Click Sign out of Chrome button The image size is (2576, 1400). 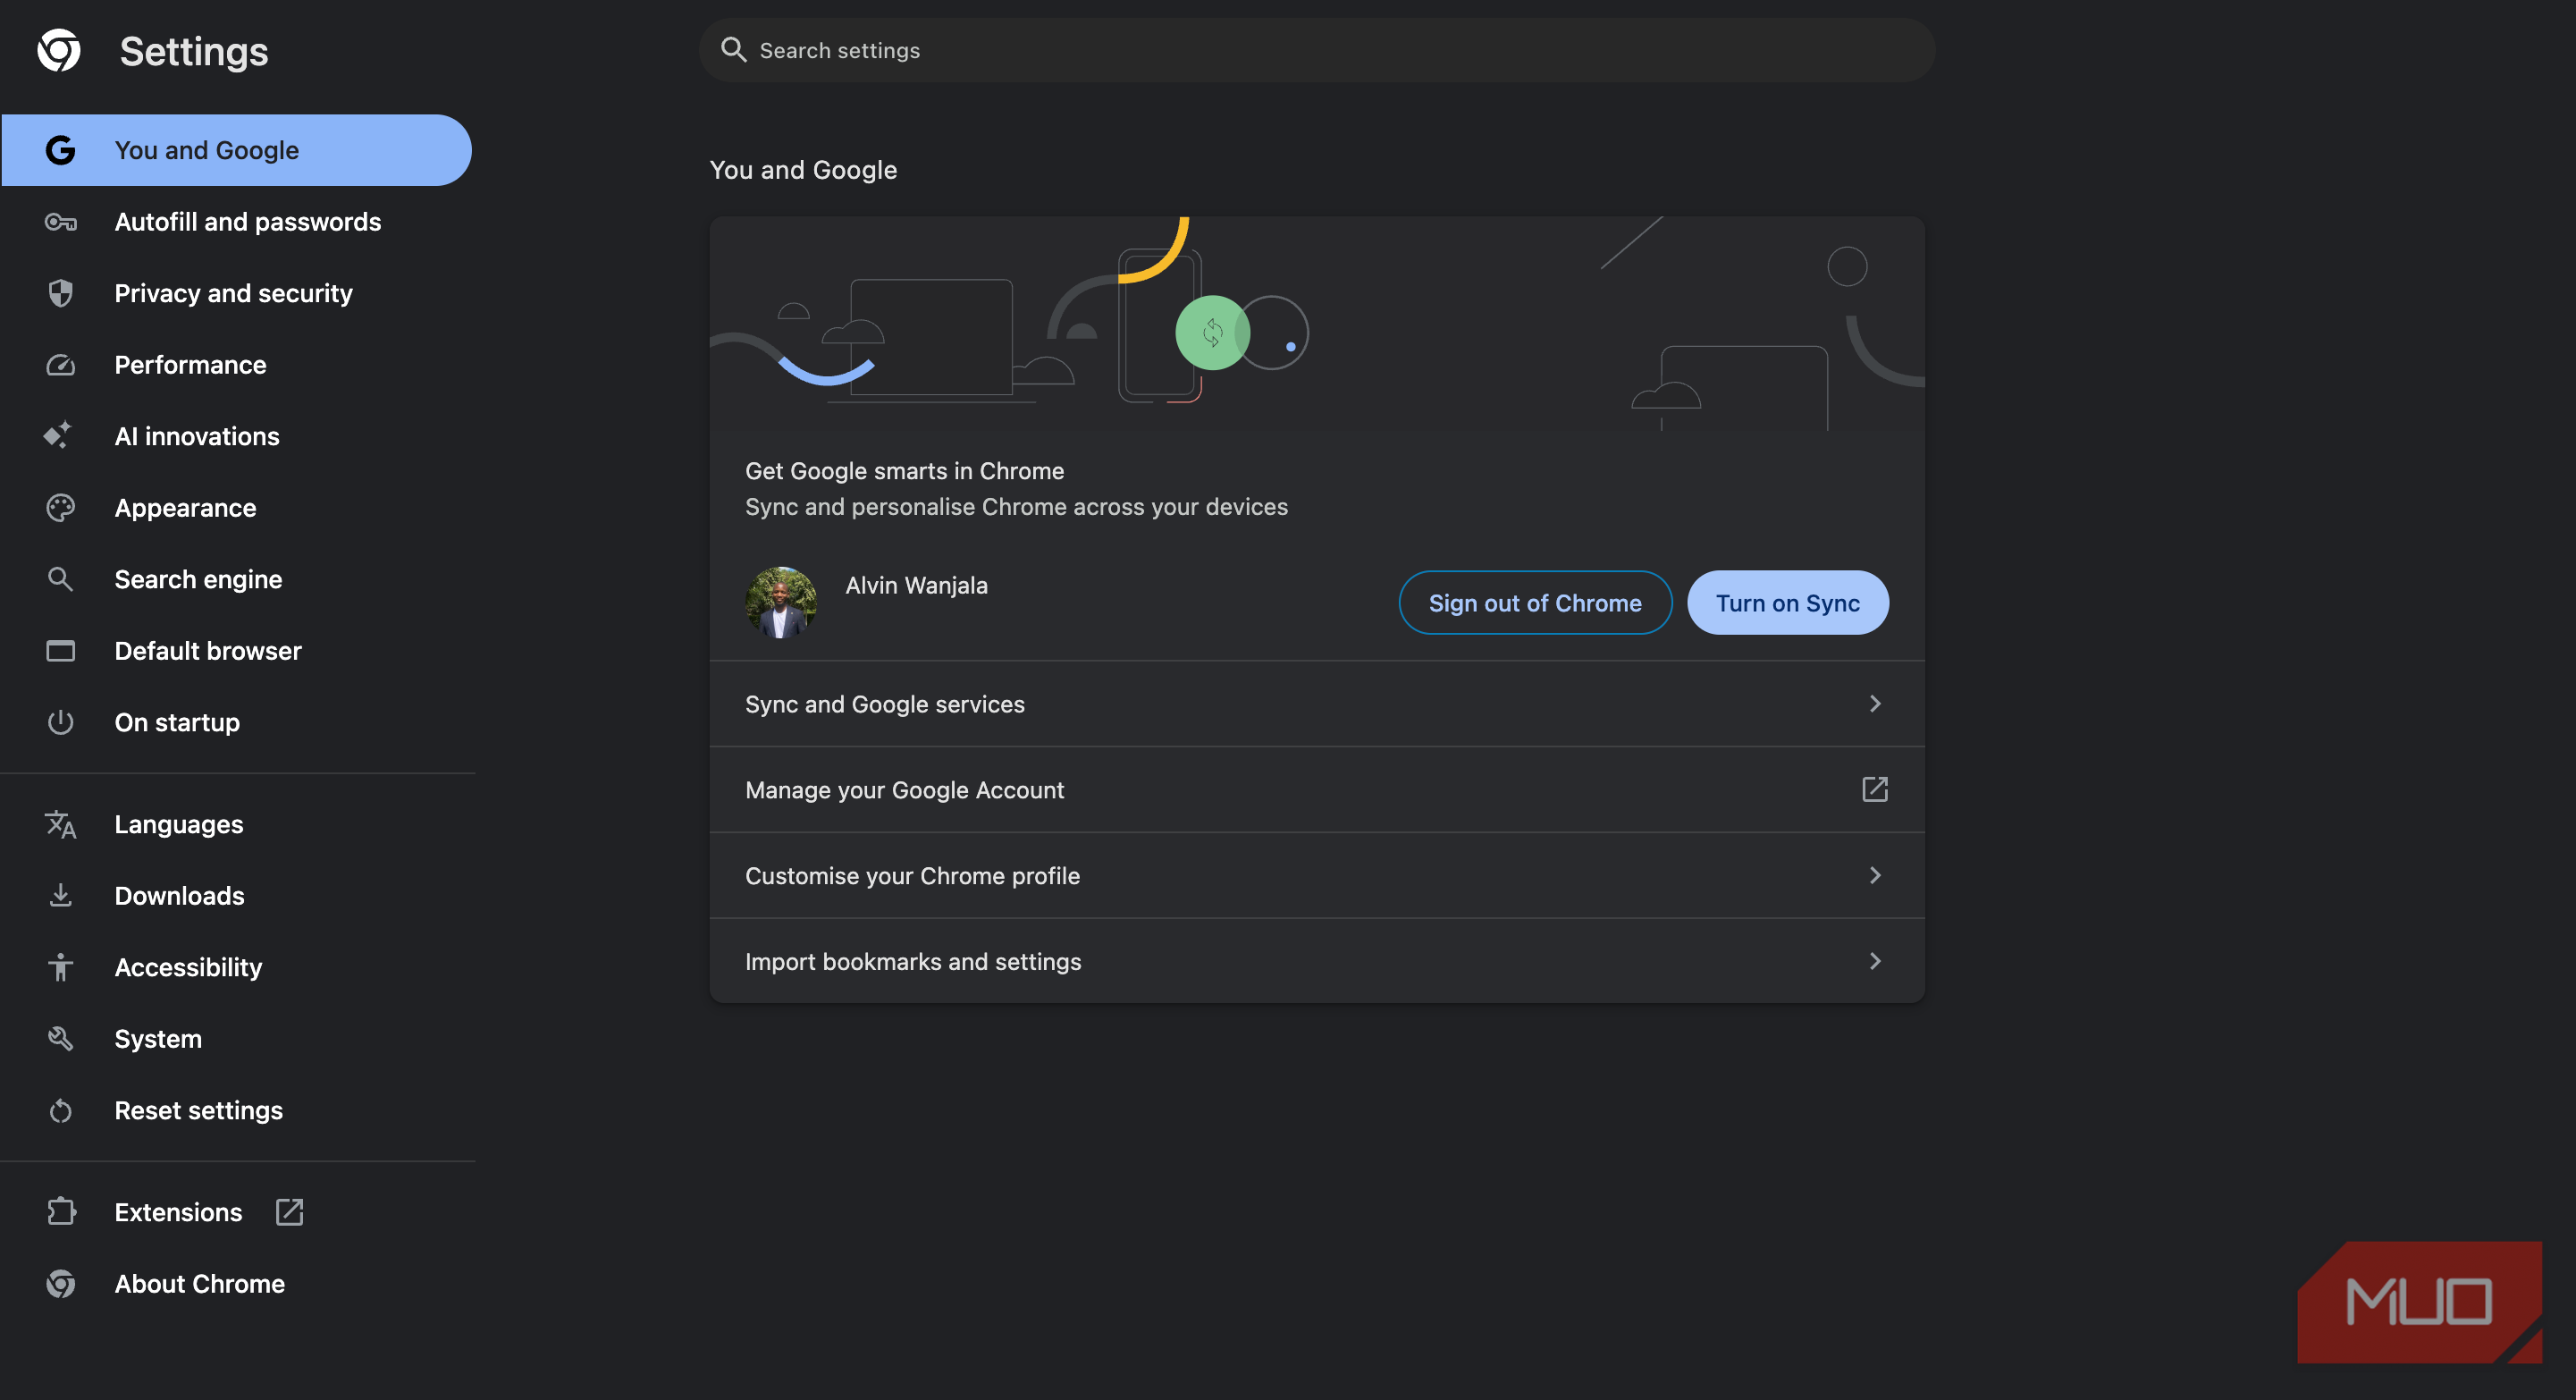tap(1534, 603)
